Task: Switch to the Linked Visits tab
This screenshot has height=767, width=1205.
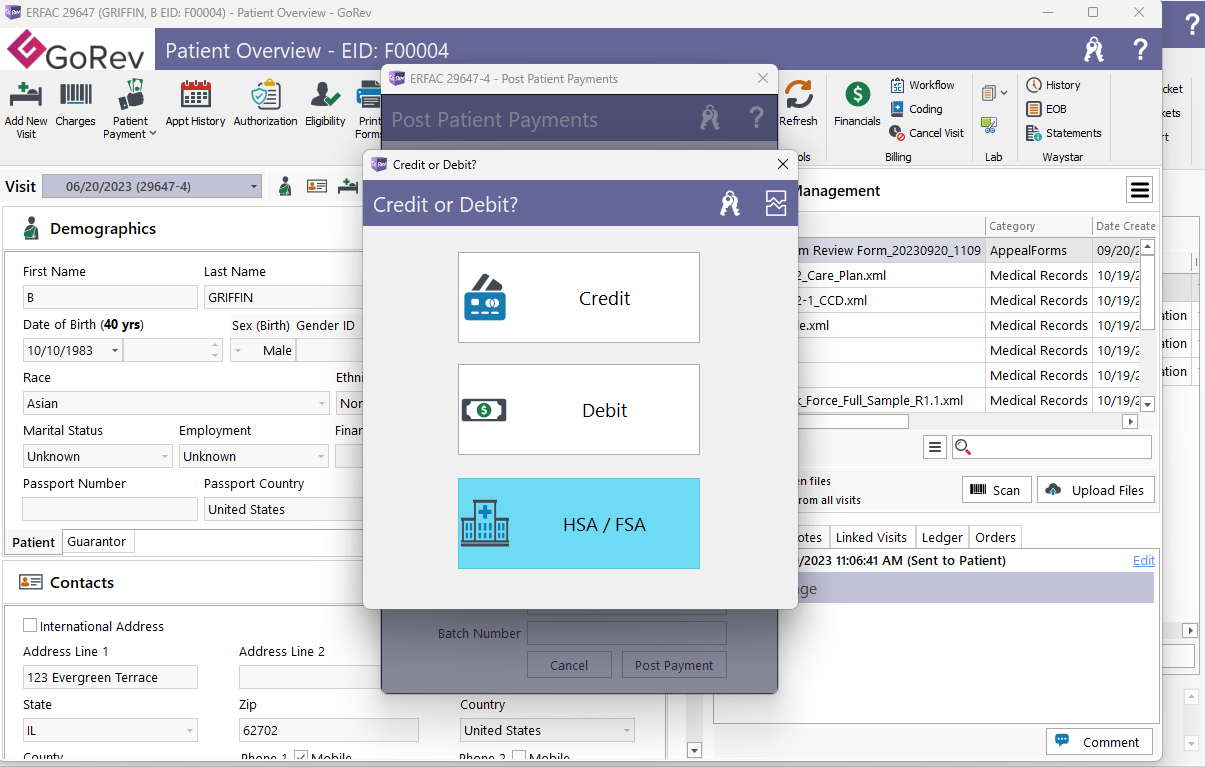Action: [871, 537]
